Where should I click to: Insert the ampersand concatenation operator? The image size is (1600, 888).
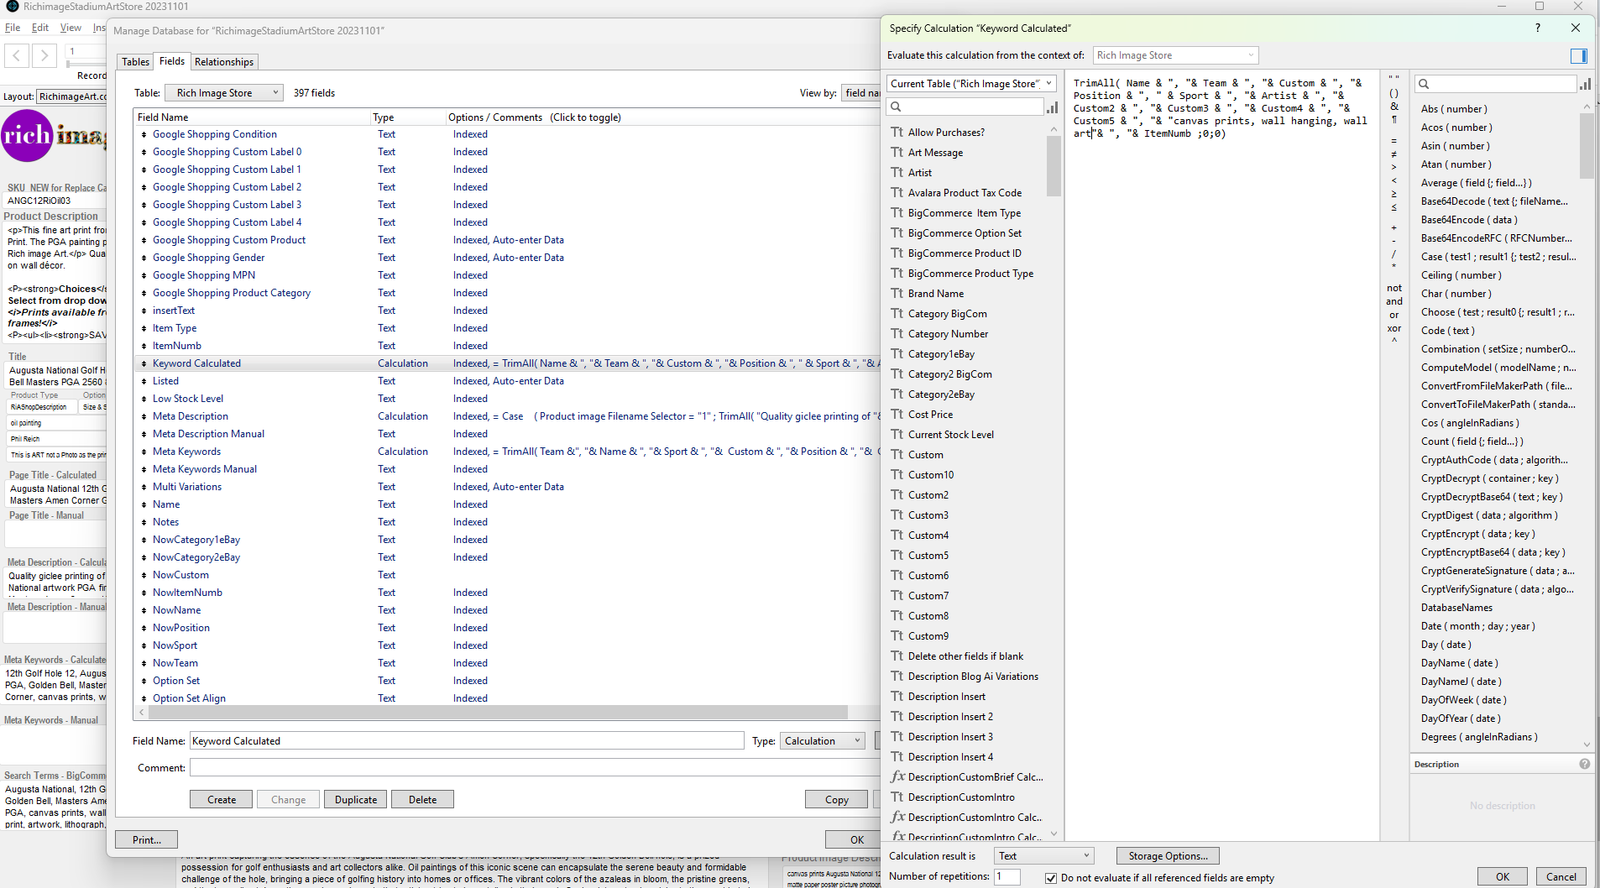pos(1394,106)
